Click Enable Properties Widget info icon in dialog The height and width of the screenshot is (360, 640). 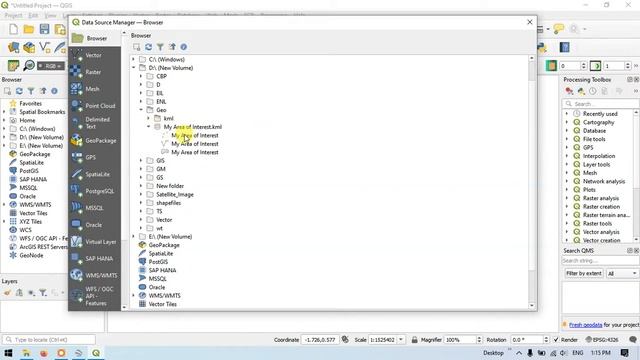pyautogui.click(x=184, y=47)
